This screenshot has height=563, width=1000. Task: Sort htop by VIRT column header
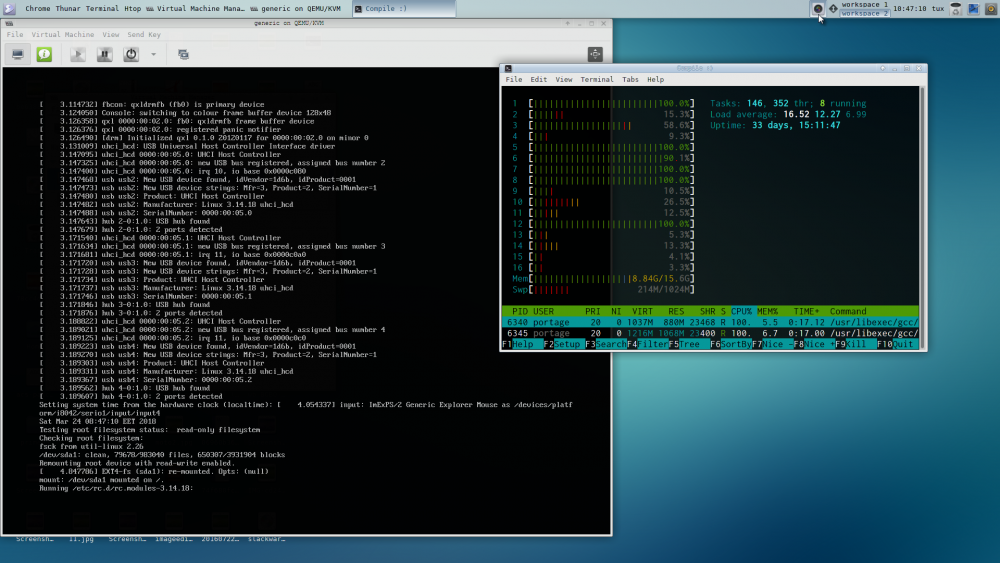(x=642, y=311)
